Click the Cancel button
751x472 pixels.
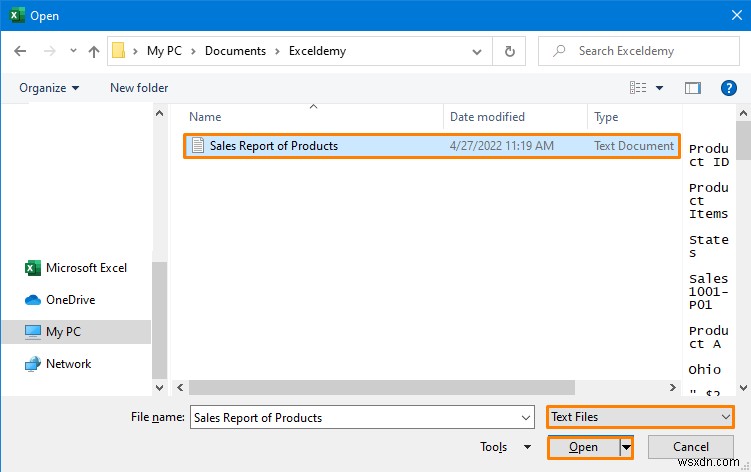pyautogui.click(x=691, y=447)
